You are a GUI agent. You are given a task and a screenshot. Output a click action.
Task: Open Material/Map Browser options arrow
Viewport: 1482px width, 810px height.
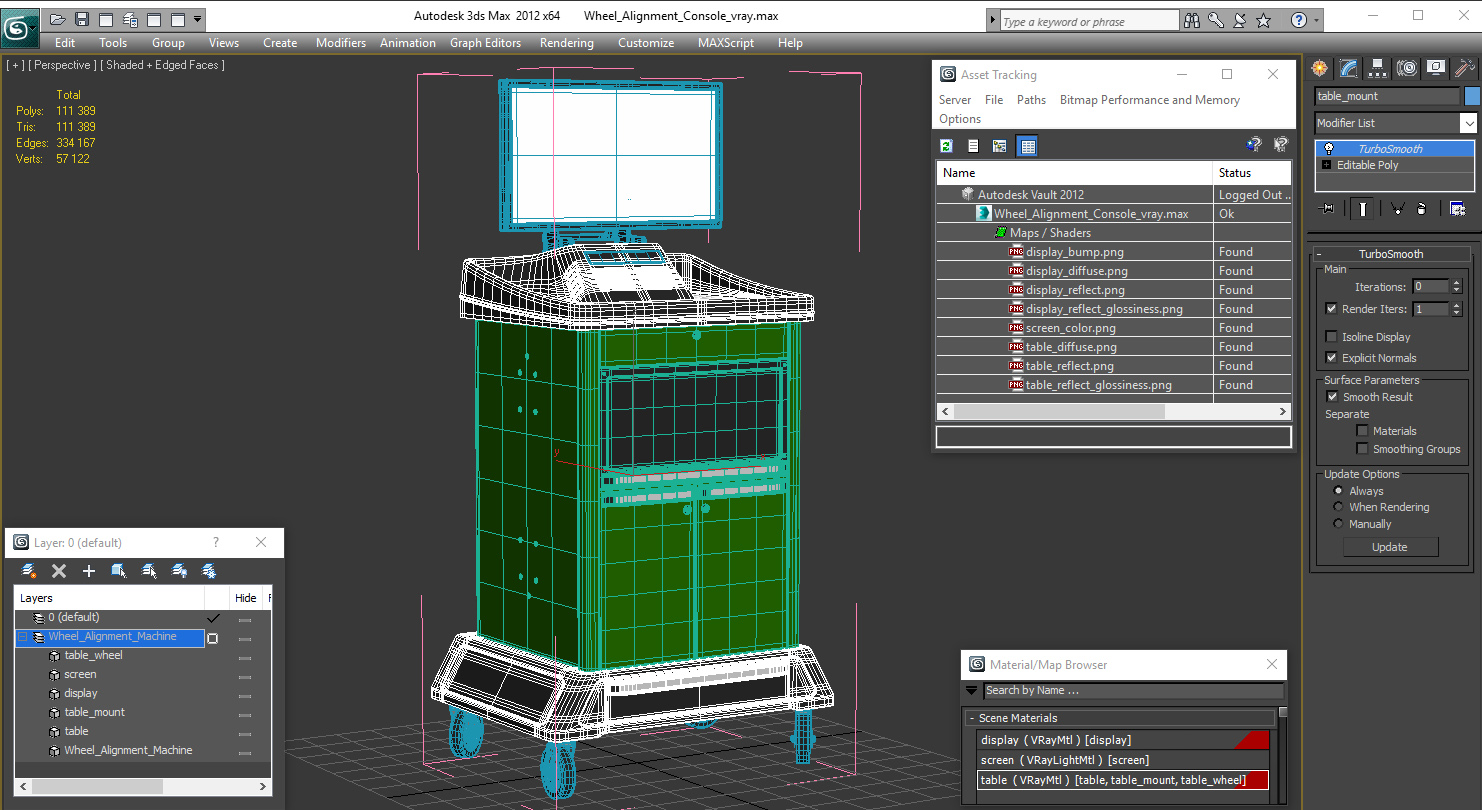click(971, 690)
